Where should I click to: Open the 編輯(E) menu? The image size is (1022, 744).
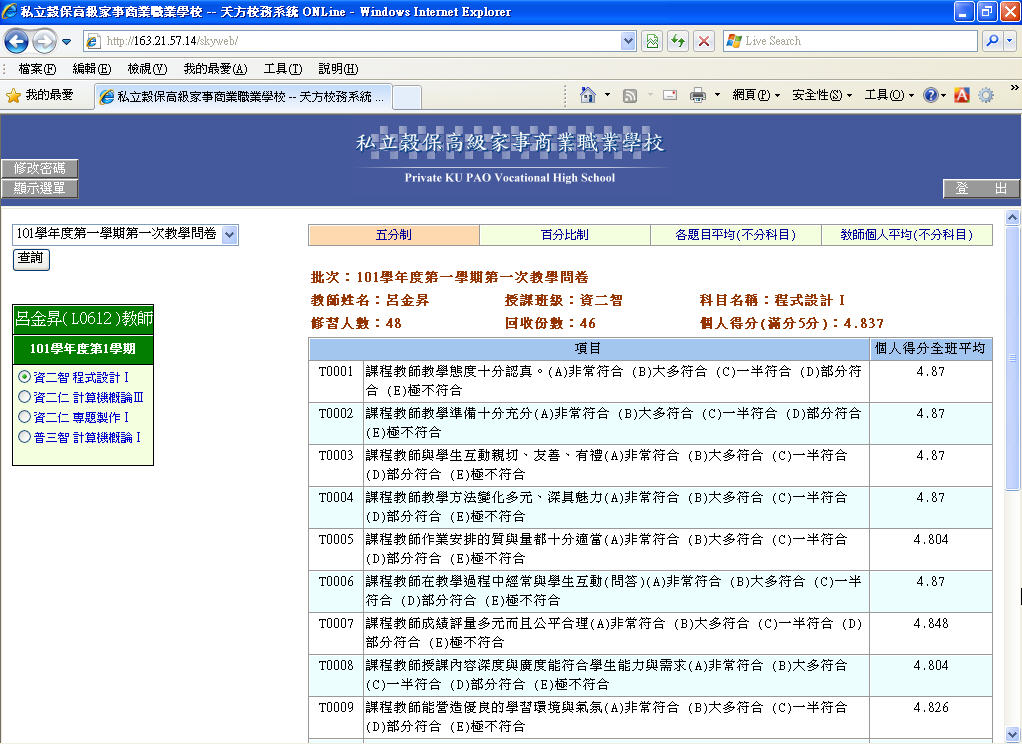[x=92, y=68]
